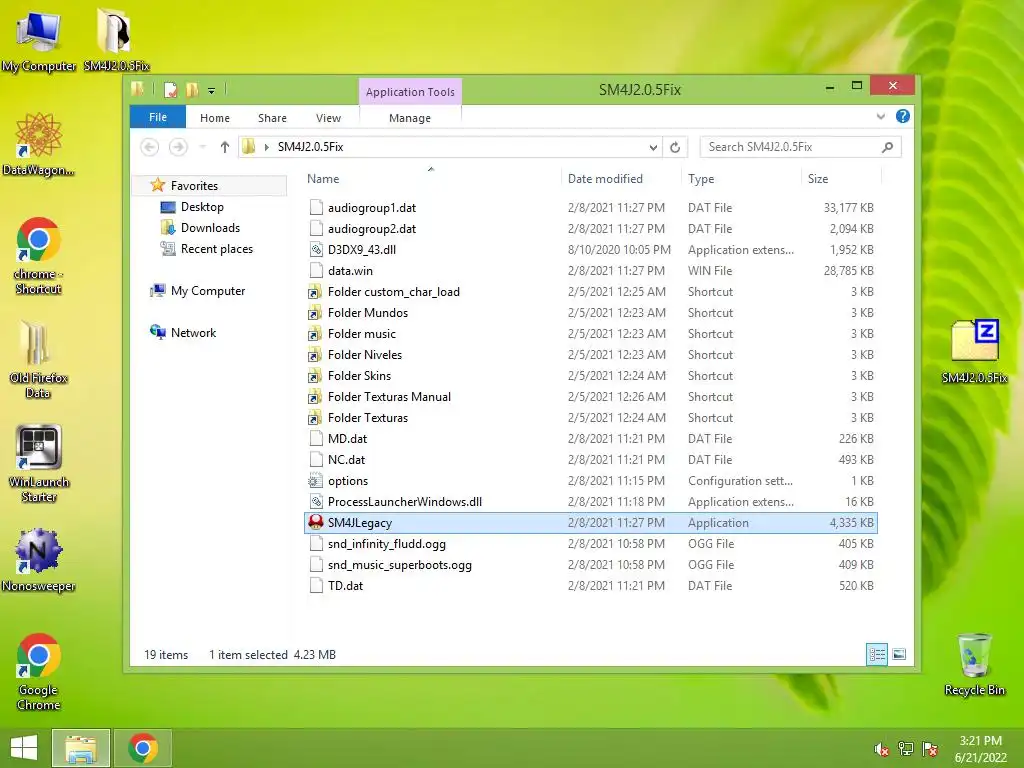
Task: Open the Recycle Bin
Action: pyautogui.click(x=974, y=664)
